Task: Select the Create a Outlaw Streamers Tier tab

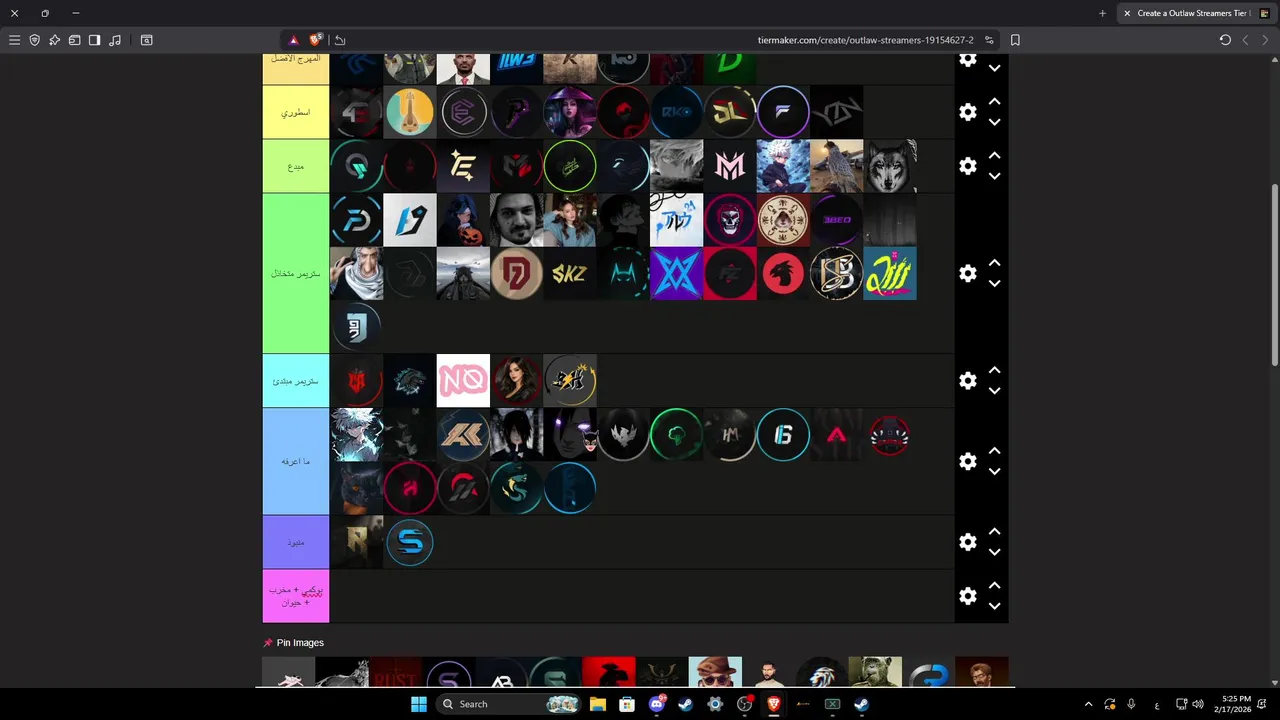Action: click(x=1195, y=13)
